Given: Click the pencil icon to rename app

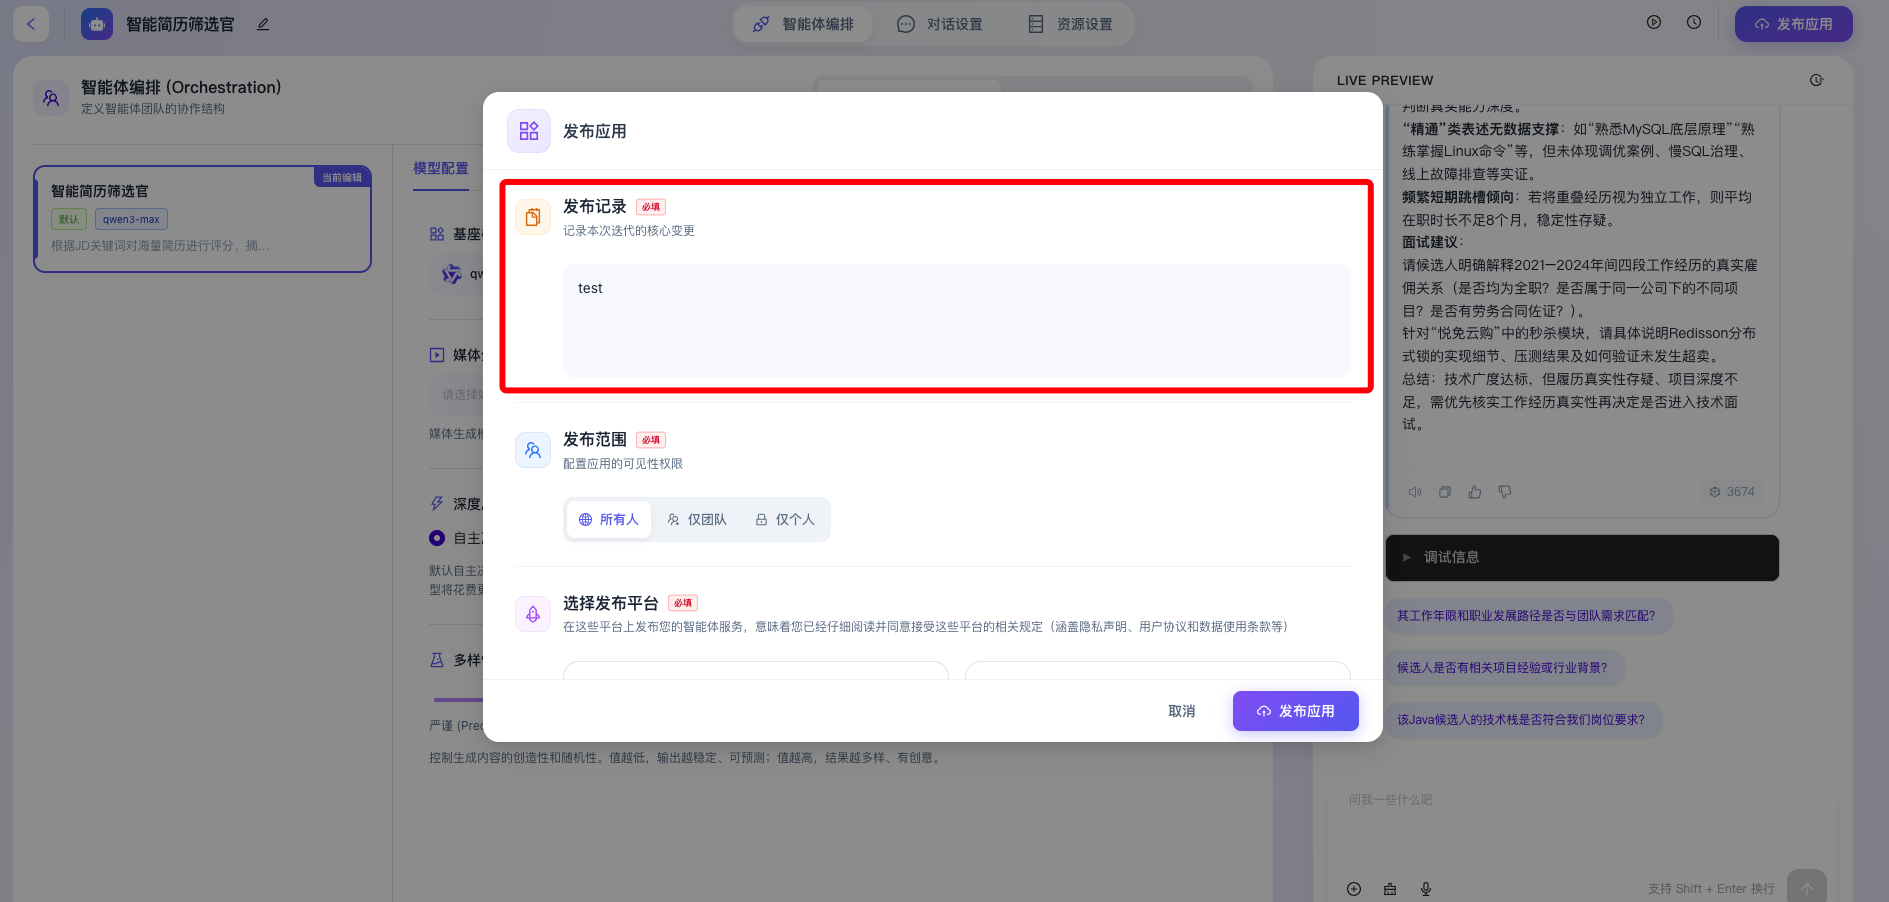Looking at the screenshot, I should point(263,24).
